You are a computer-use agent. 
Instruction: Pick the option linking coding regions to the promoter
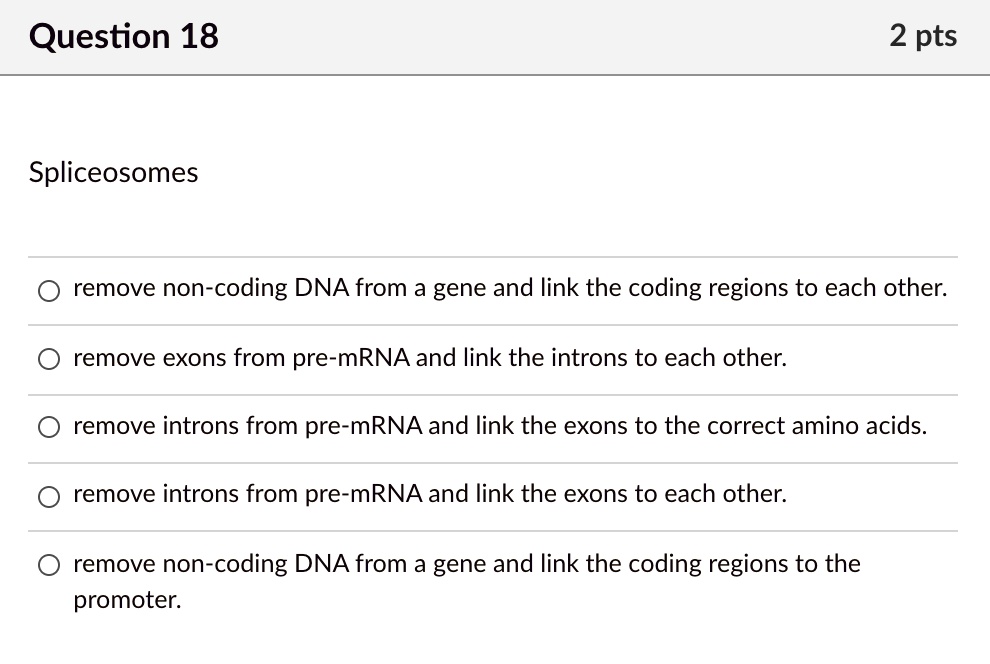pyautogui.click(x=48, y=564)
